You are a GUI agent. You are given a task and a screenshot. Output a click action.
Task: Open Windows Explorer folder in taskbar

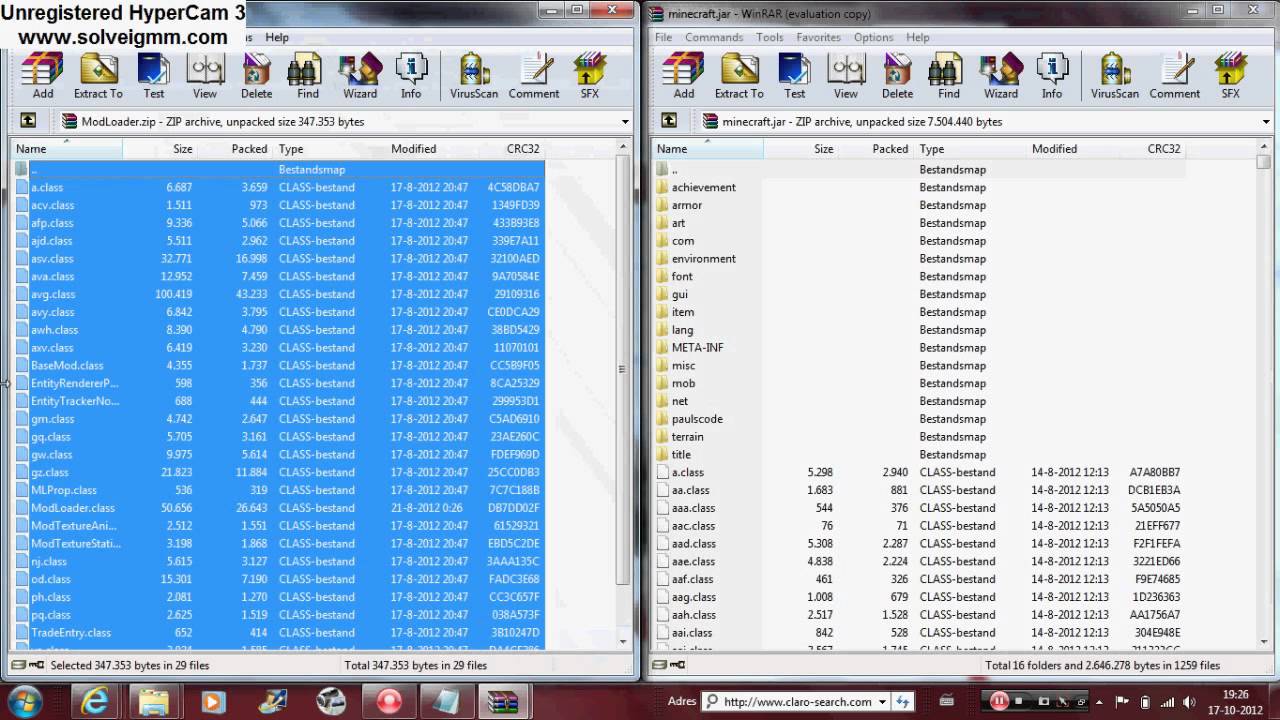(154, 701)
